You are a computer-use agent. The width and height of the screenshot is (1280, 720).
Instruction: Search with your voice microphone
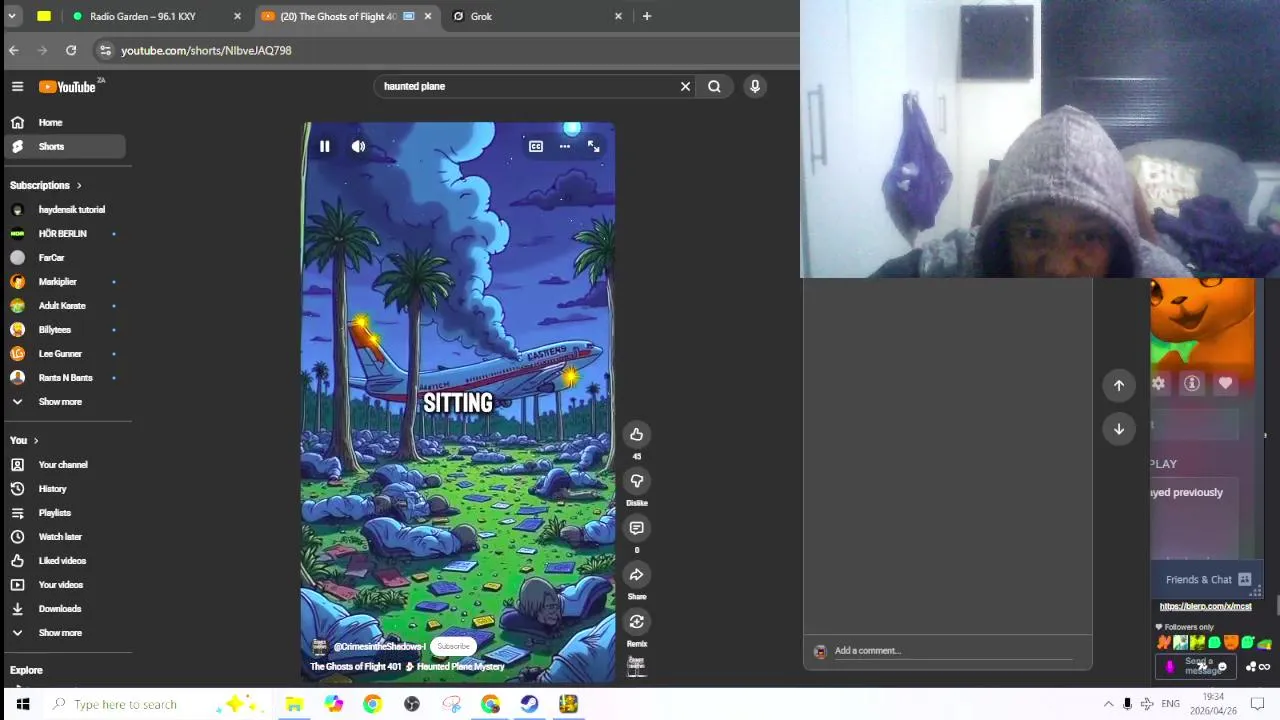click(755, 86)
